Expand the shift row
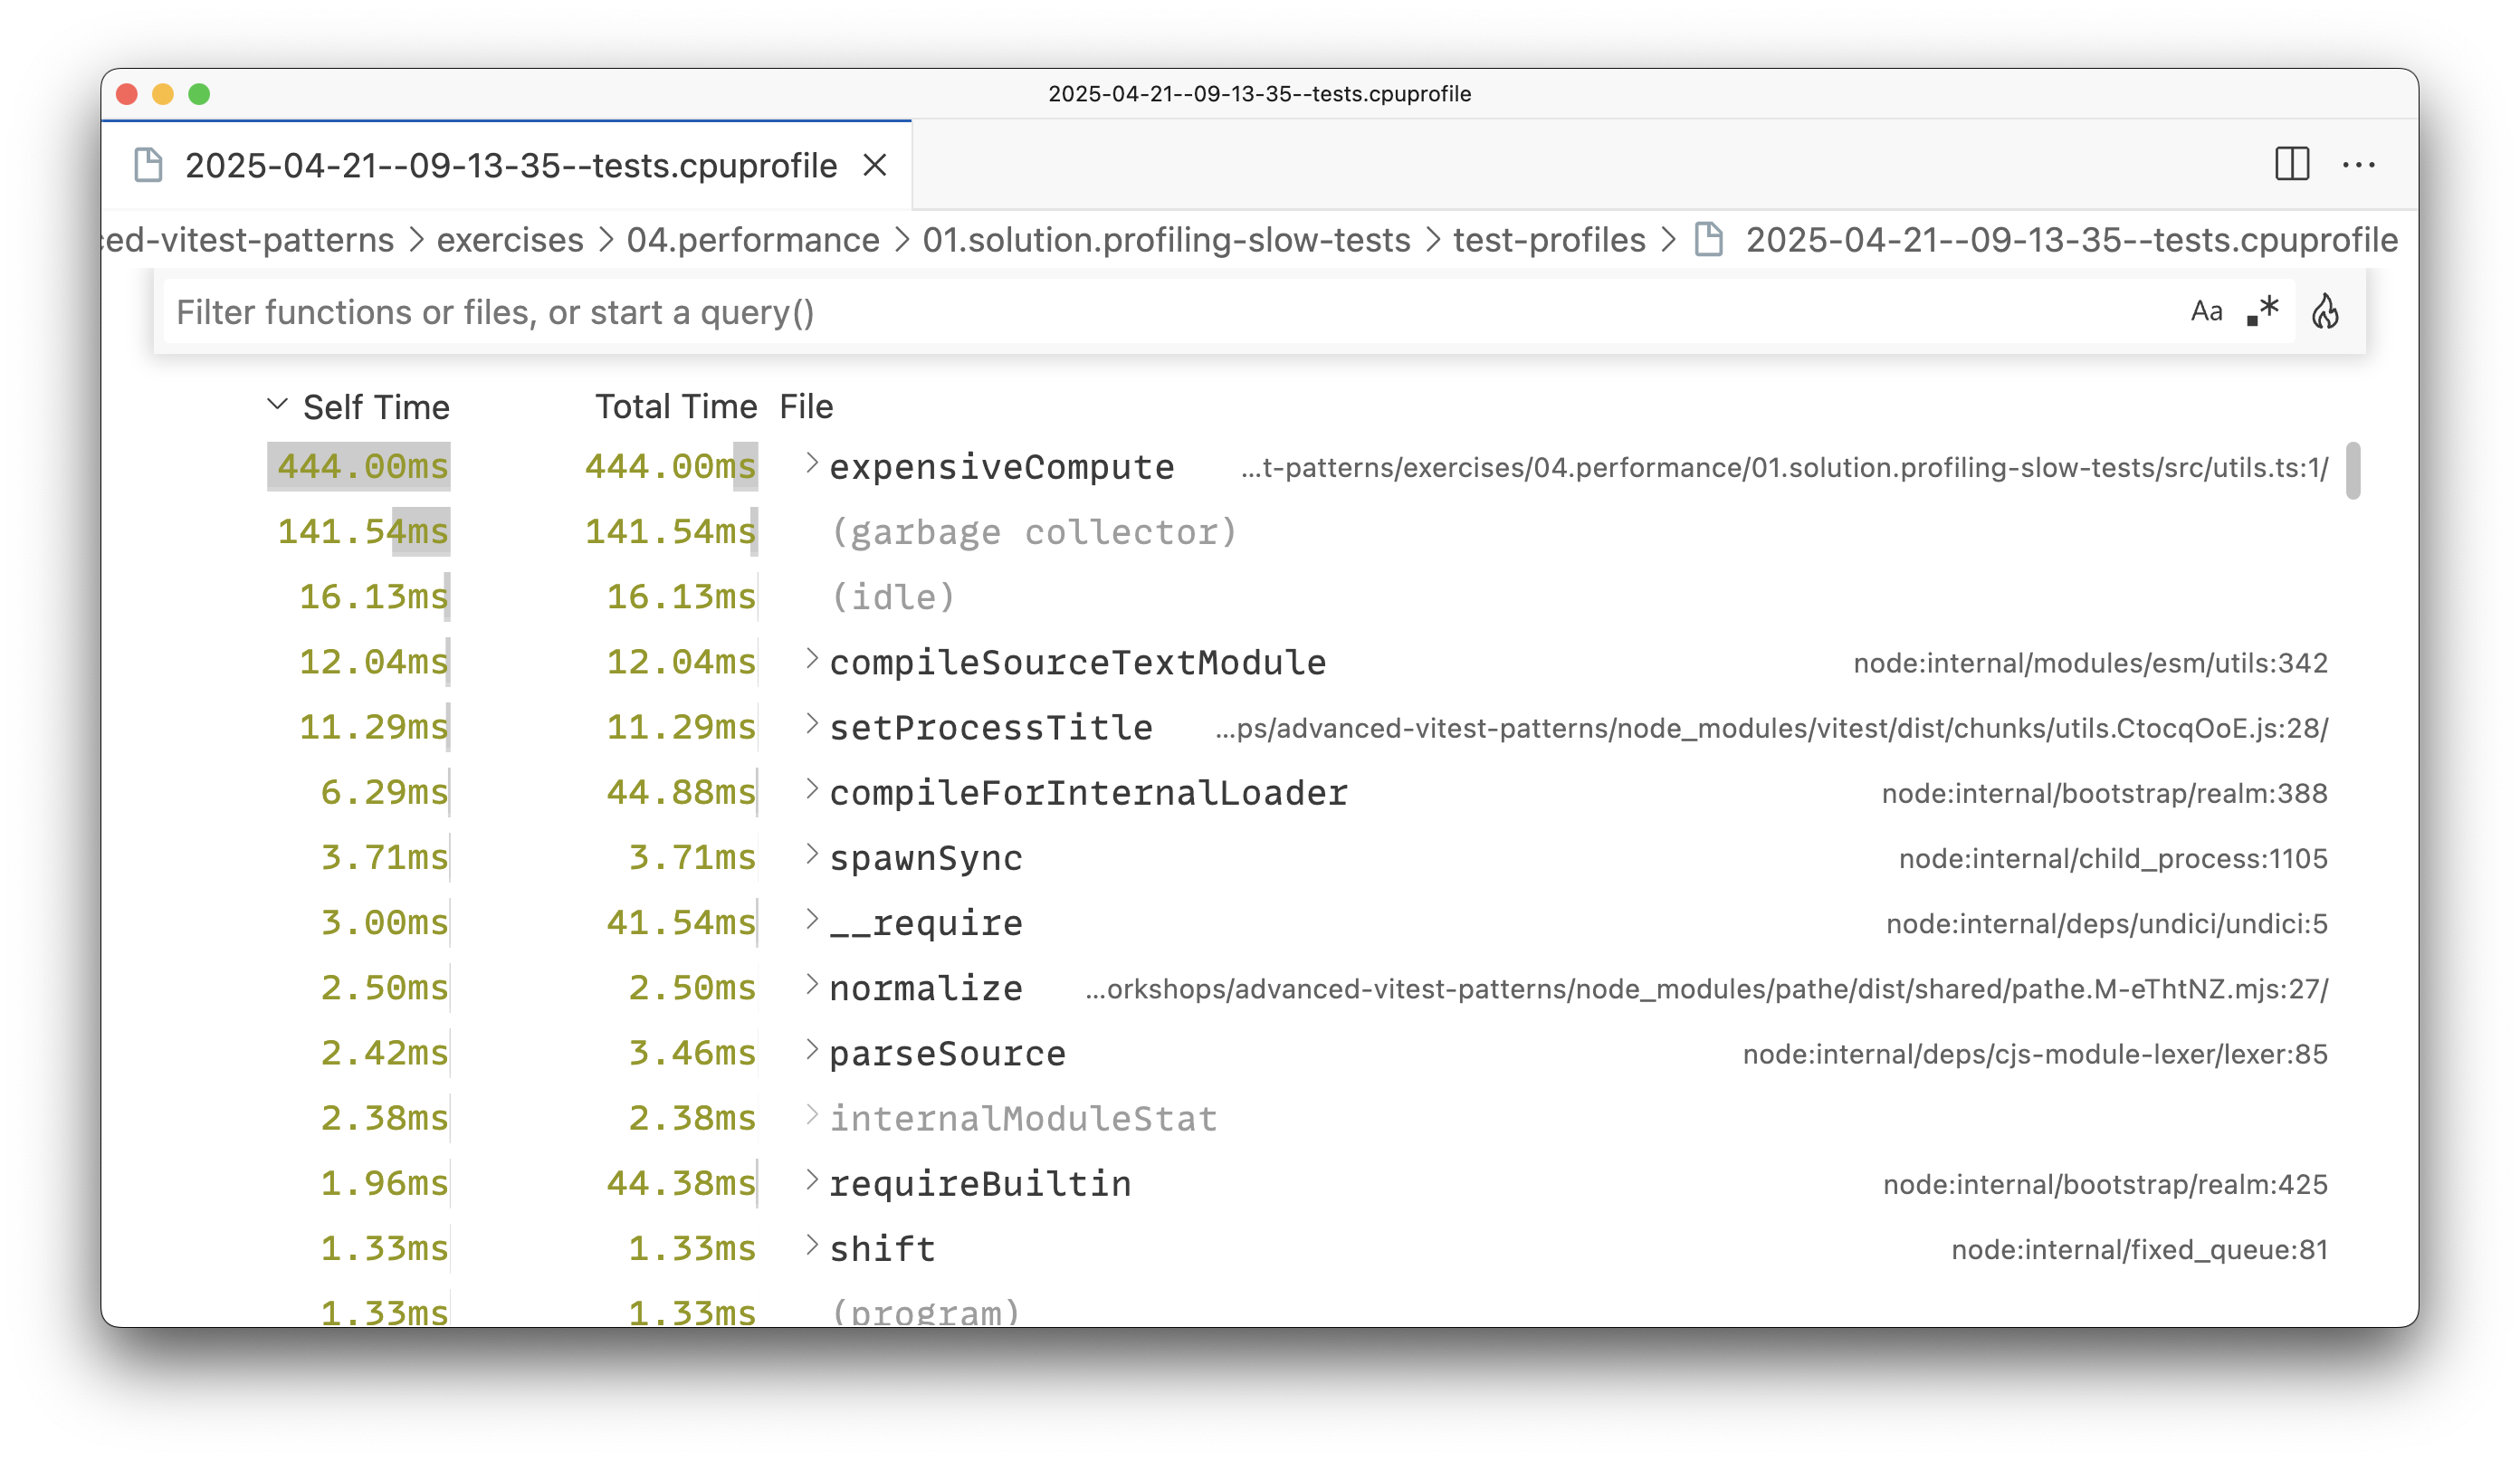This screenshot has width=2520, height=1461. (x=812, y=1246)
